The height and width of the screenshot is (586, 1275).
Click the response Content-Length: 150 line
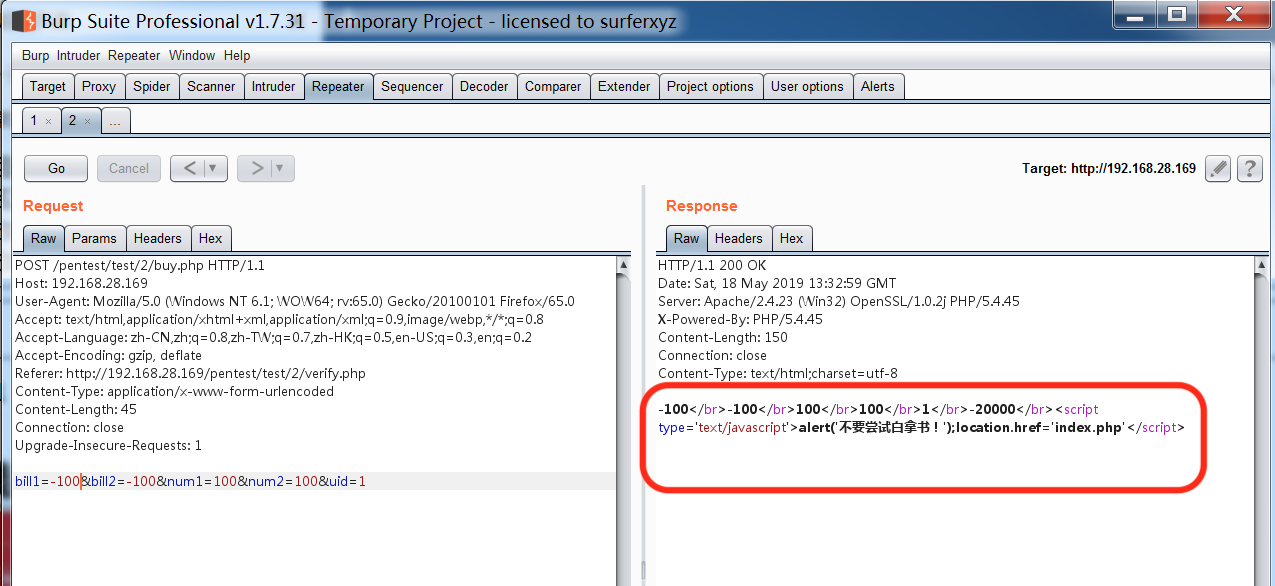coord(723,337)
